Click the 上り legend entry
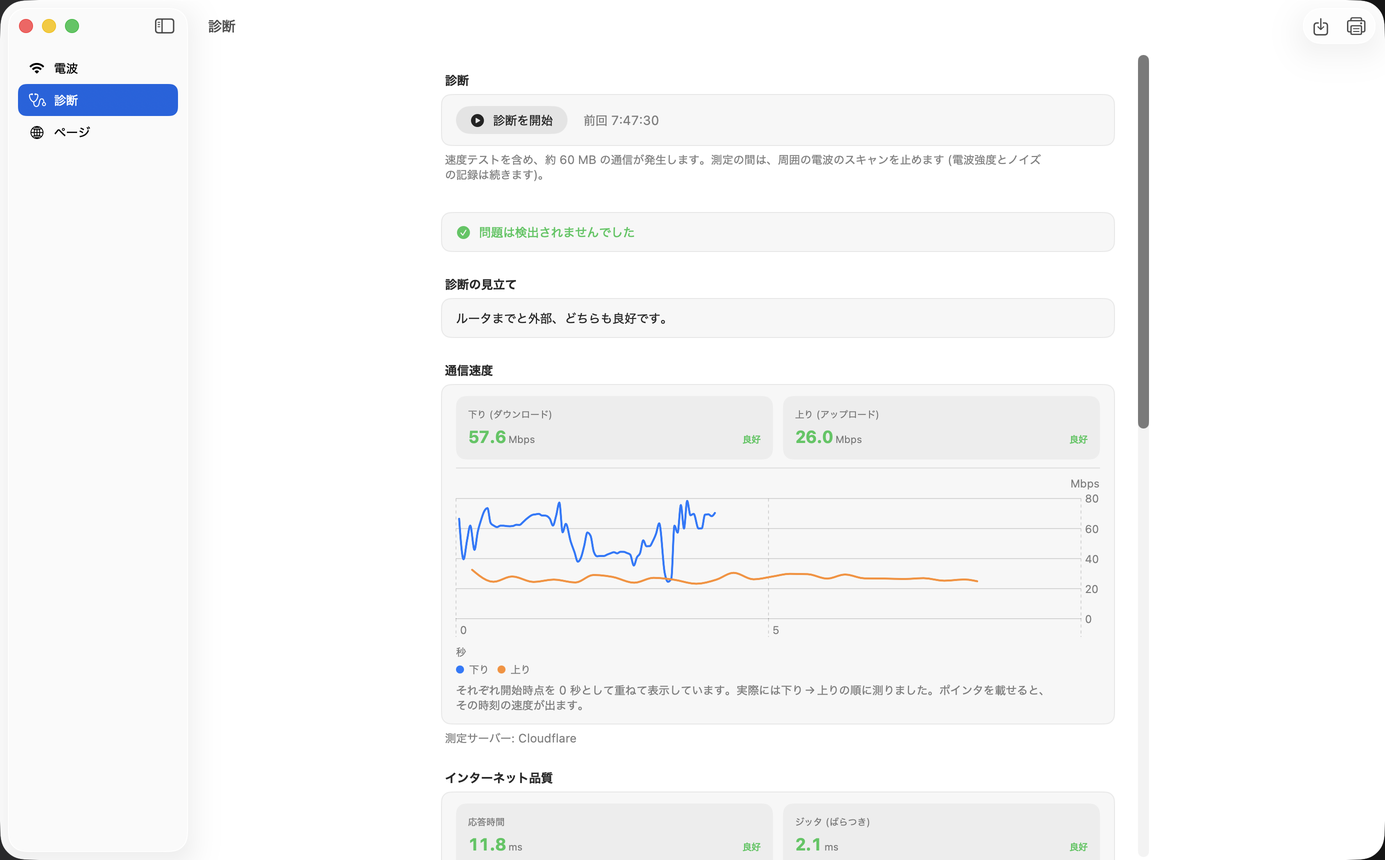Screen dimensions: 1385x860 tap(514, 669)
